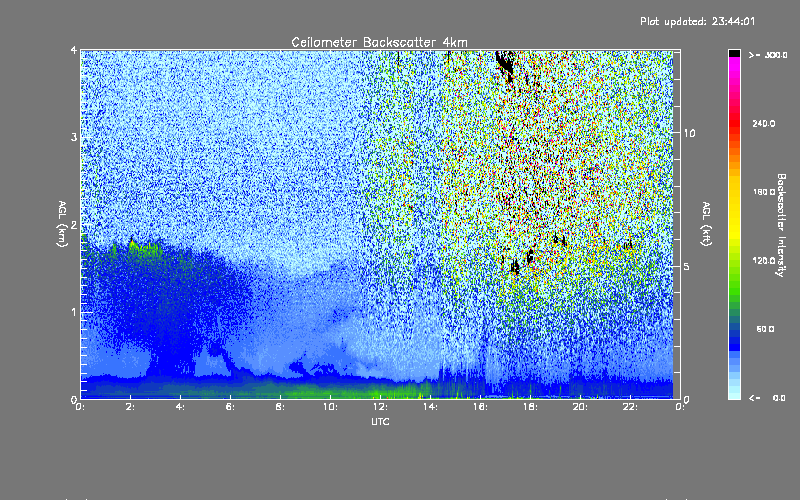Click the 60.0 colorbar value
The width and height of the screenshot is (800, 500).
765,329
